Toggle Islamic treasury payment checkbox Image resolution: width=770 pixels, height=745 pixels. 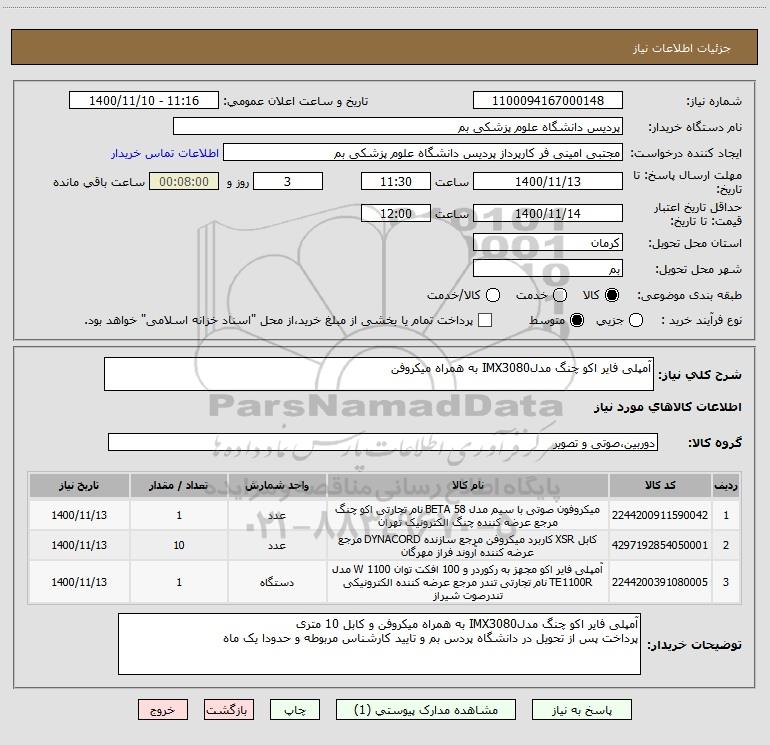[485, 320]
